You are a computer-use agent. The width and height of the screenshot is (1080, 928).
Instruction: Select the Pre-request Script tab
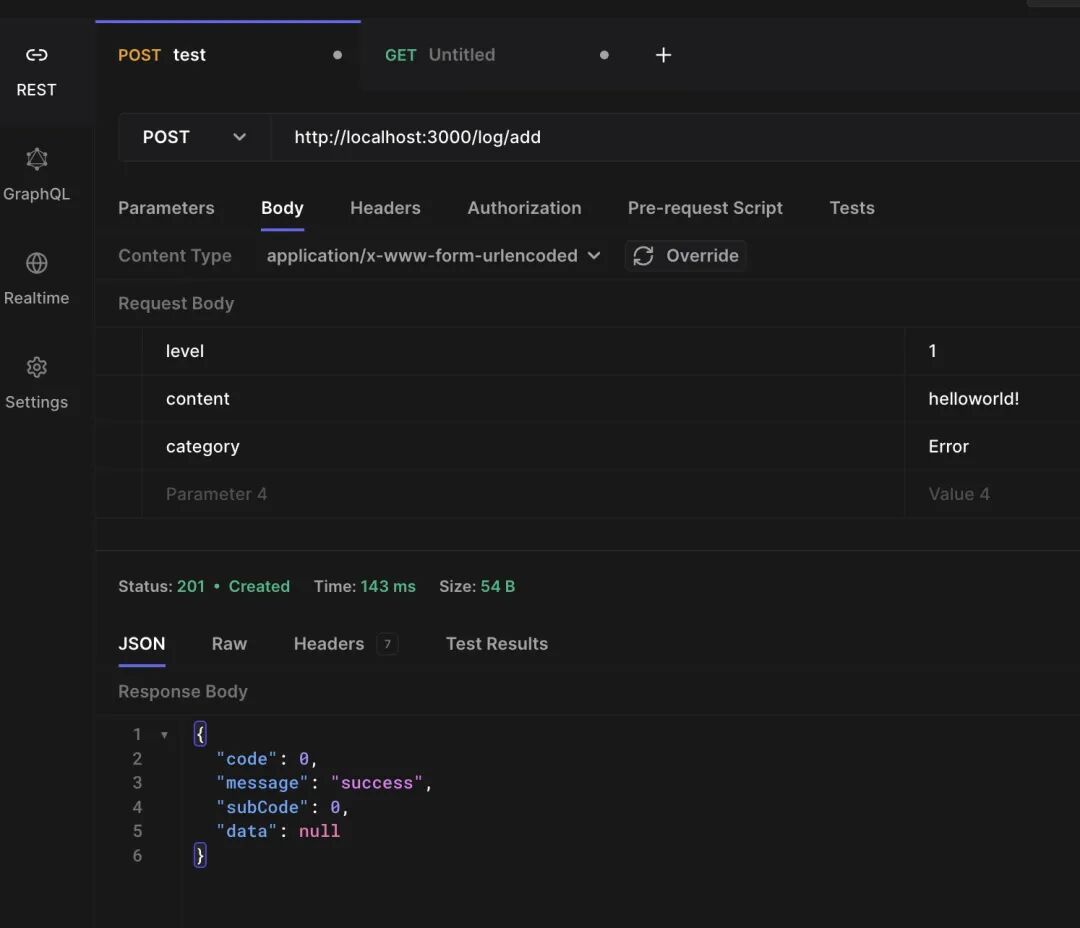[x=705, y=208]
